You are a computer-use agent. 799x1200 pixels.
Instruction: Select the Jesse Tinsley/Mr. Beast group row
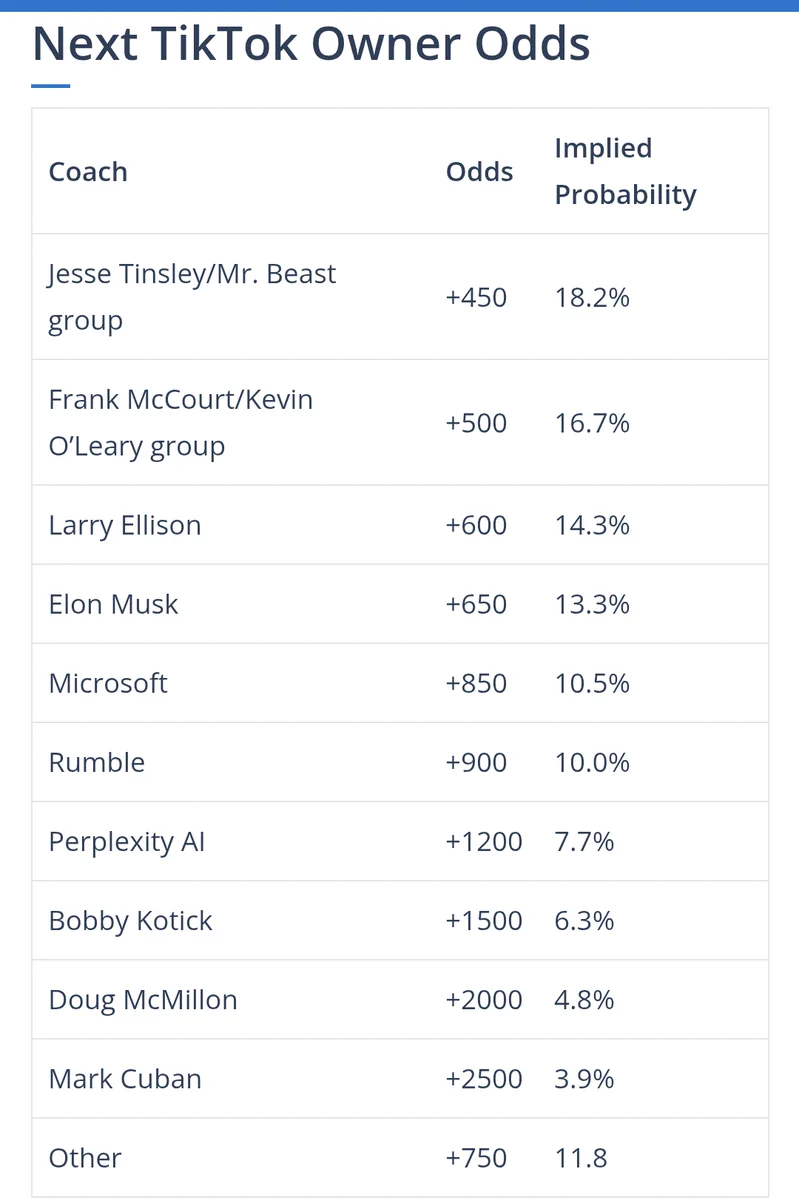point(400,297)
